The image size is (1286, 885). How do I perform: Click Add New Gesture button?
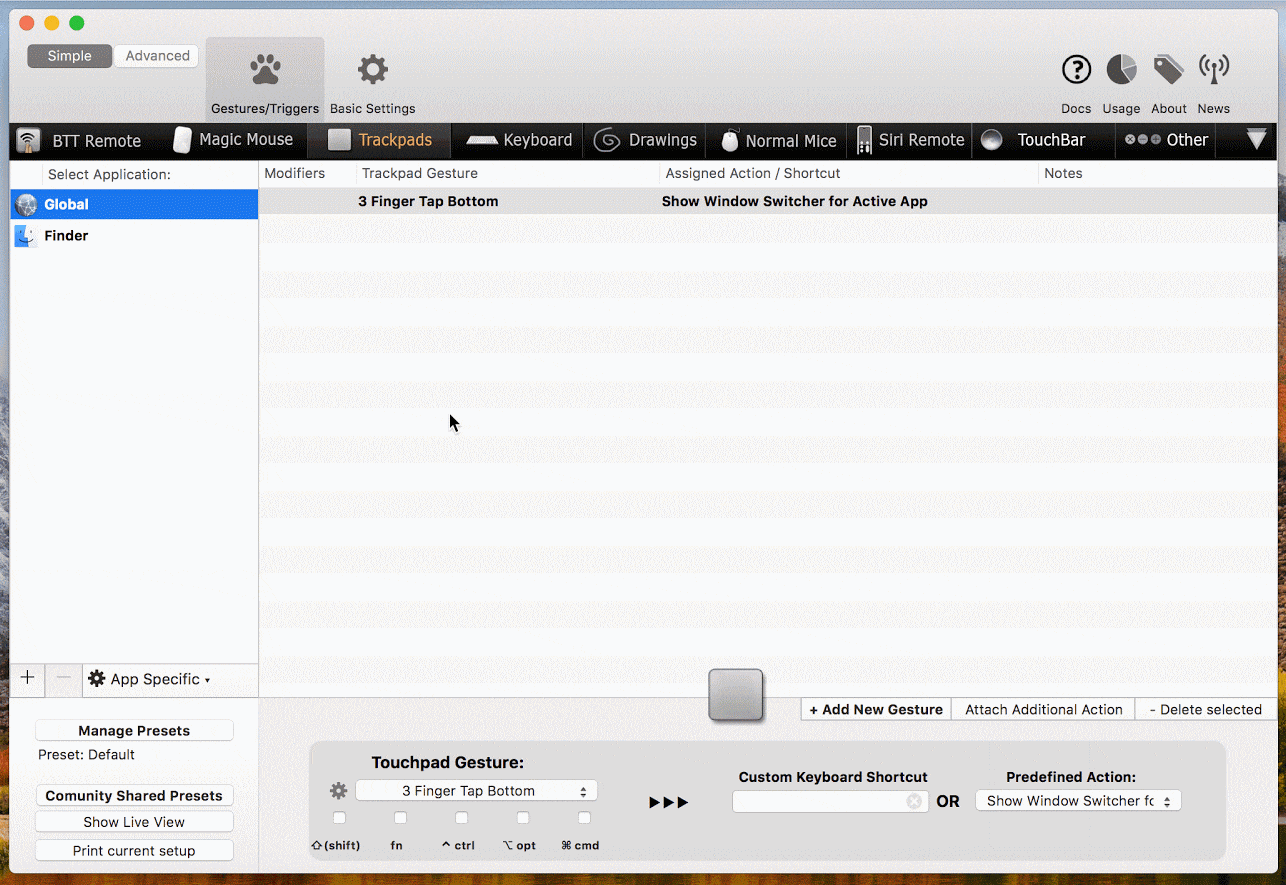[876, 709]
